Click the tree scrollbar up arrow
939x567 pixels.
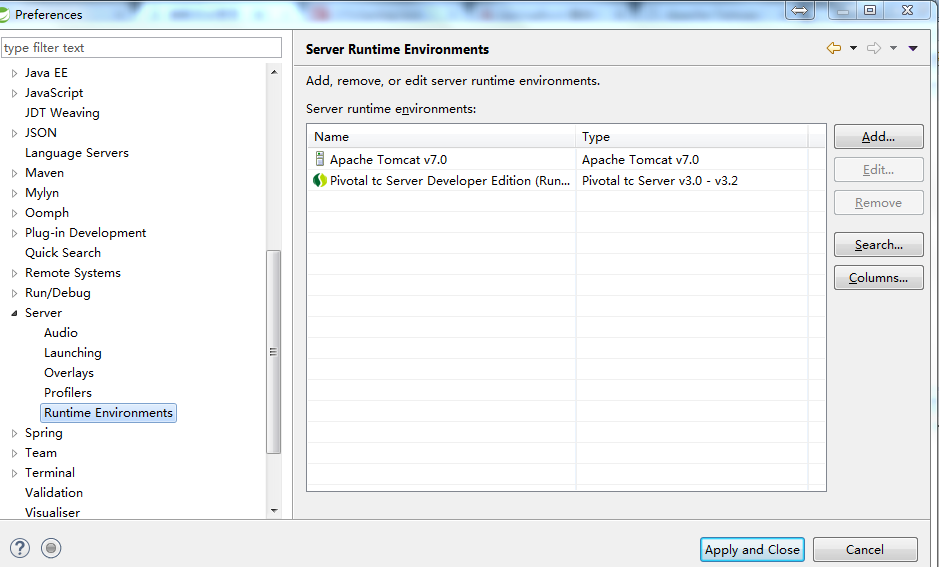coord(274,72)
